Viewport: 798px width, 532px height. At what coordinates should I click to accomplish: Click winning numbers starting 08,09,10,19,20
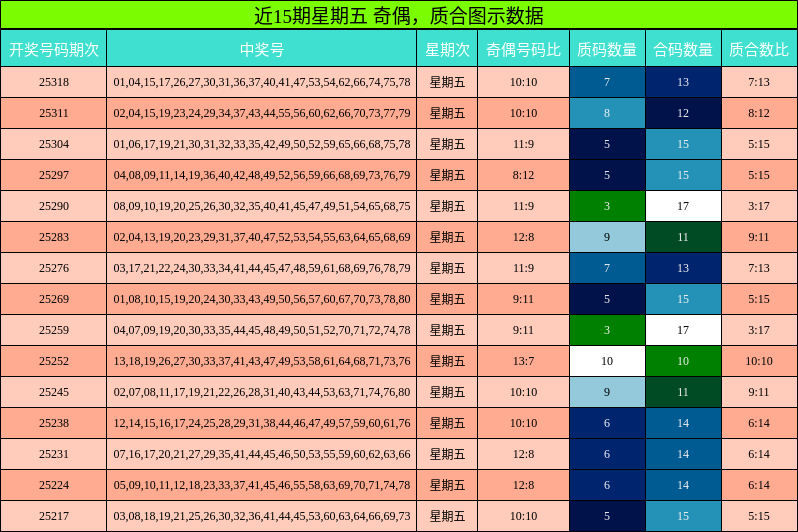pos(262,207)
